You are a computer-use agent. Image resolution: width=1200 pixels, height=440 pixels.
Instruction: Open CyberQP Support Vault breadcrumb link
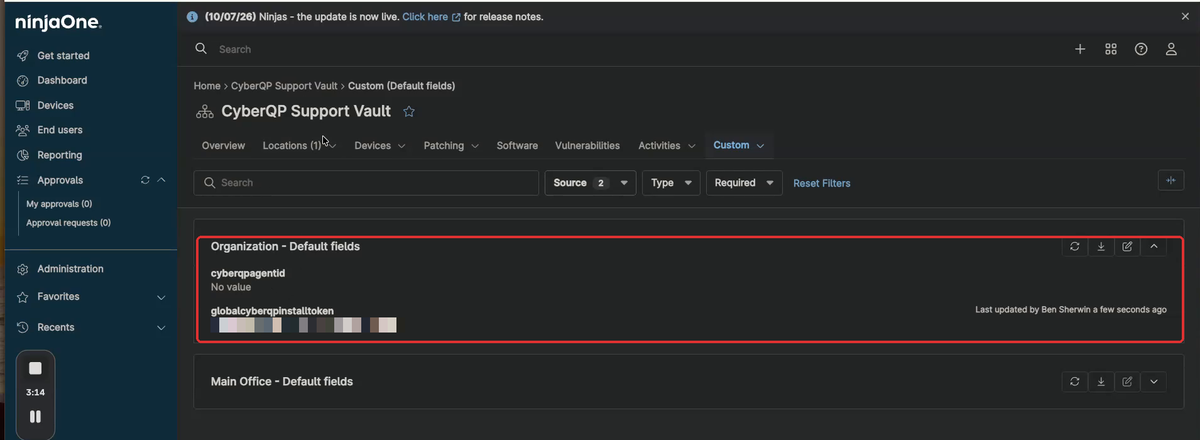tap(284, 86)
